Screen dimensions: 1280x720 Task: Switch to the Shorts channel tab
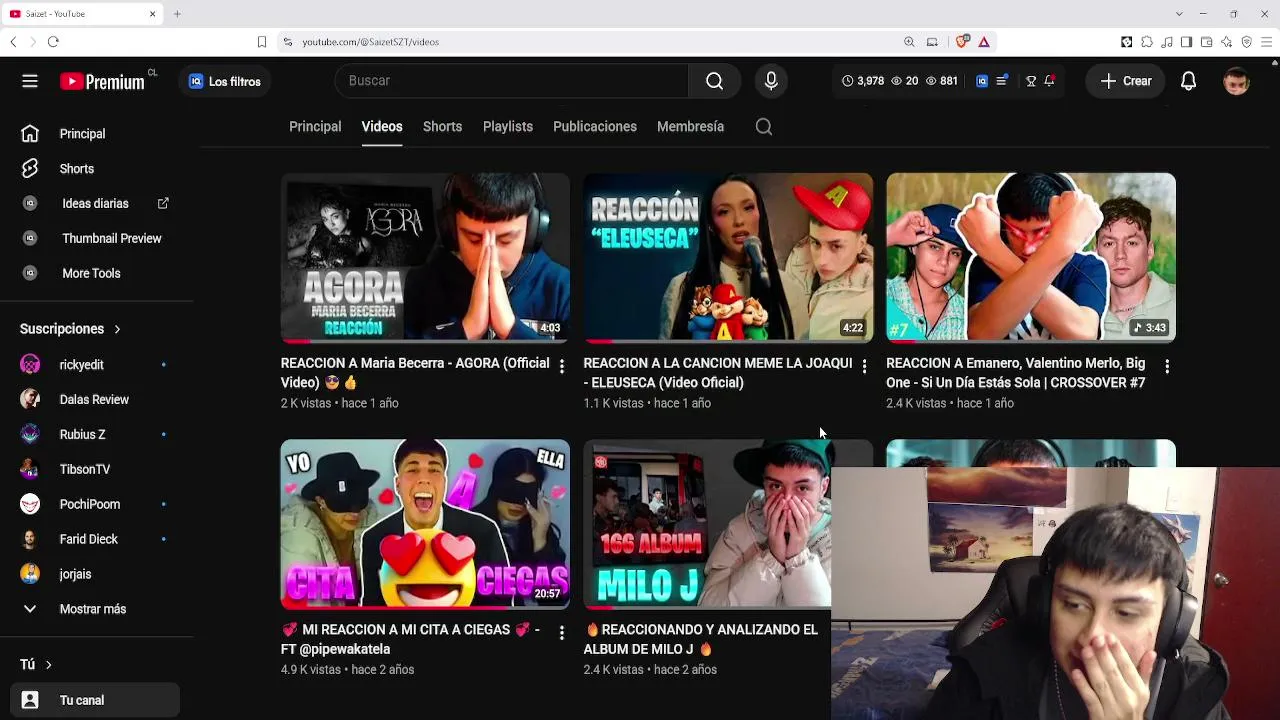tap(442, 127)
